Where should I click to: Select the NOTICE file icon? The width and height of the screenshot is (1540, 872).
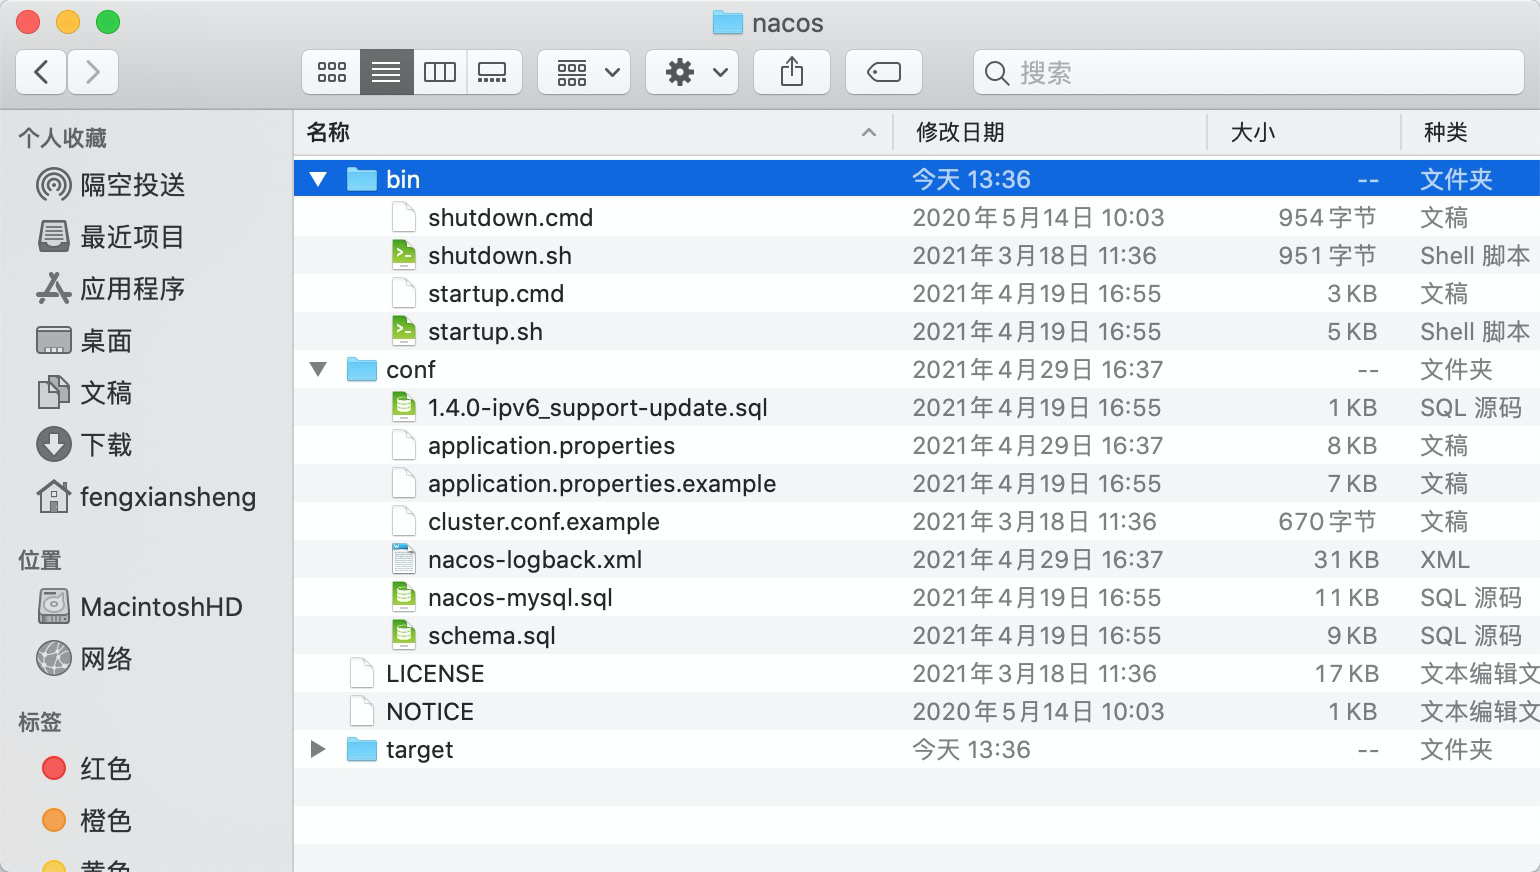(x=361, y=711)
